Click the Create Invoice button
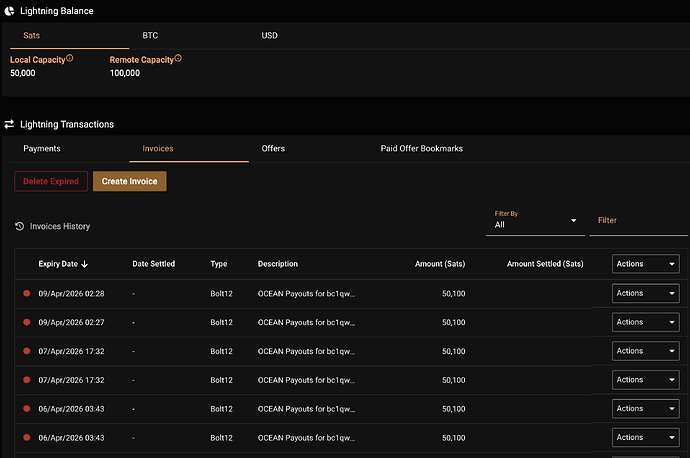 (129, 181)
